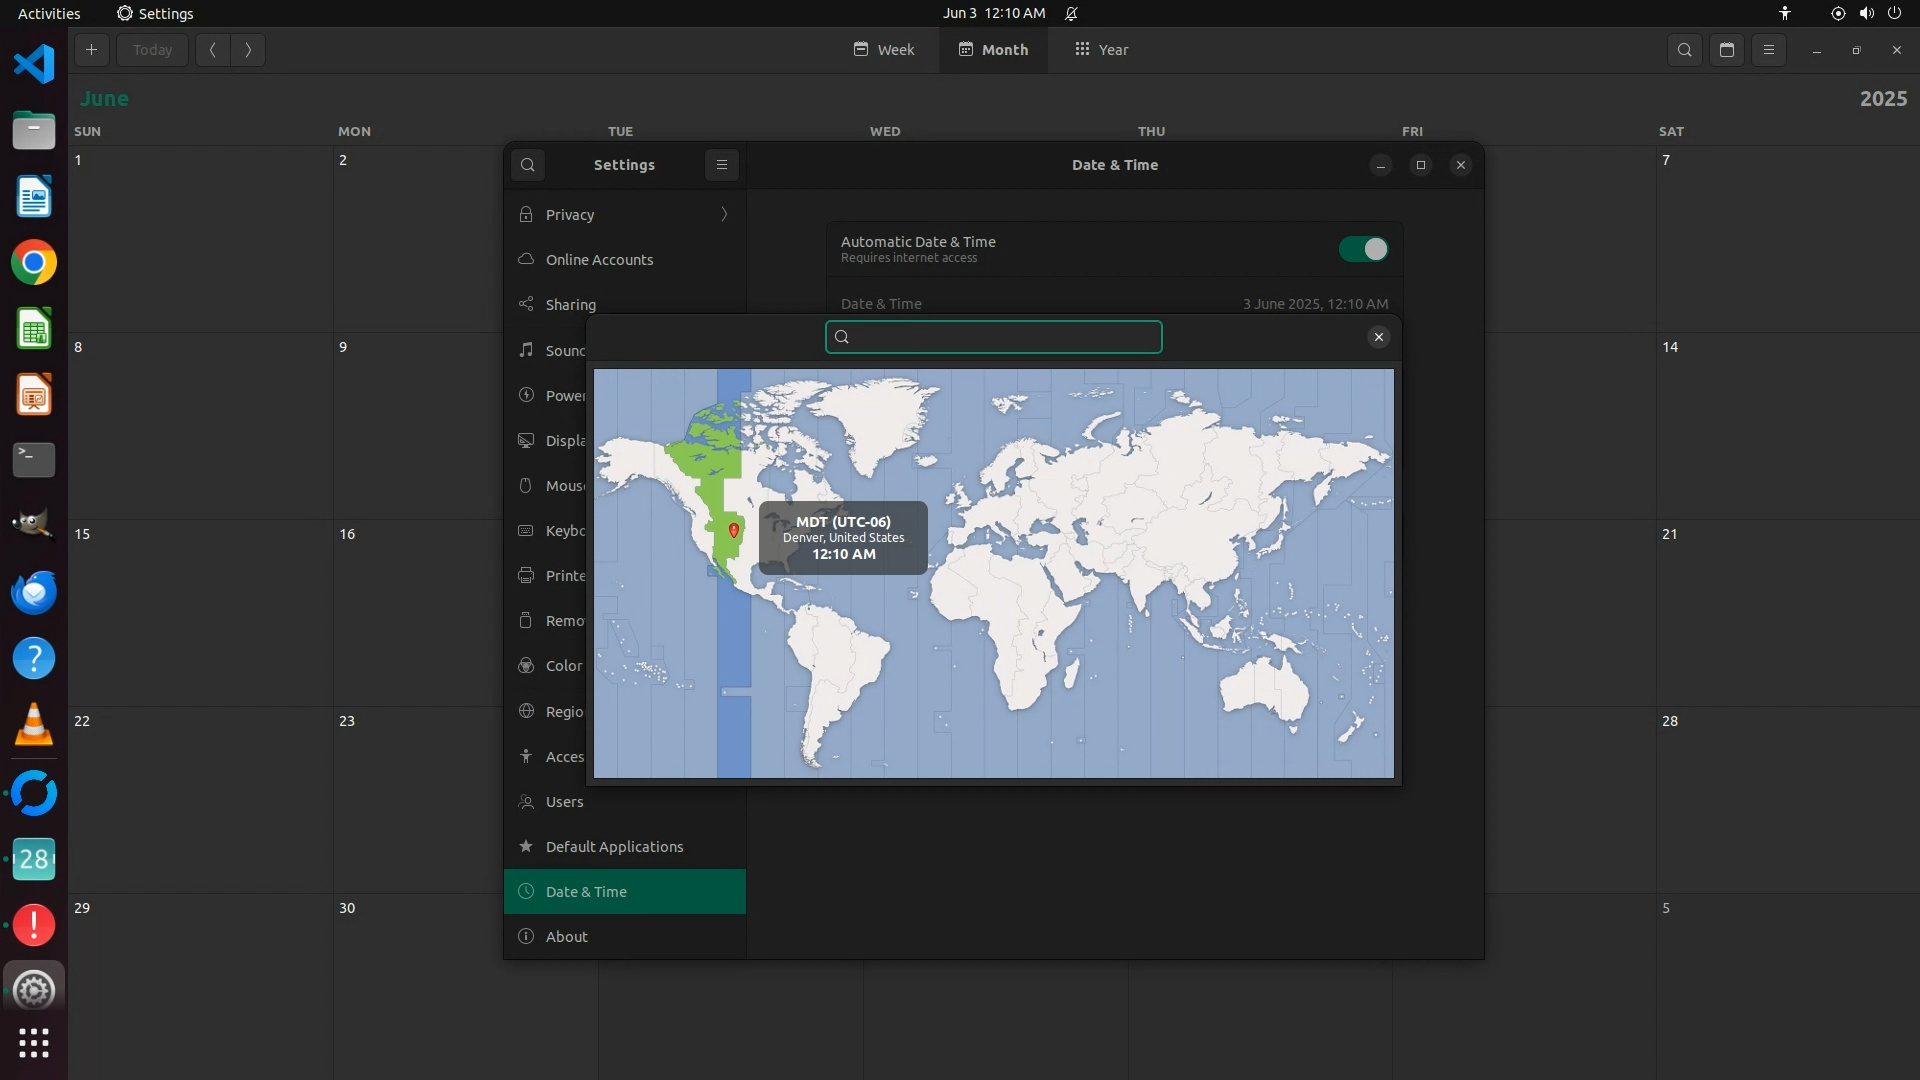Image resolution: width=1920 pixels, height=1080 pixels.
Task: Click Denver location pin on map
Action: pos(734,530)
